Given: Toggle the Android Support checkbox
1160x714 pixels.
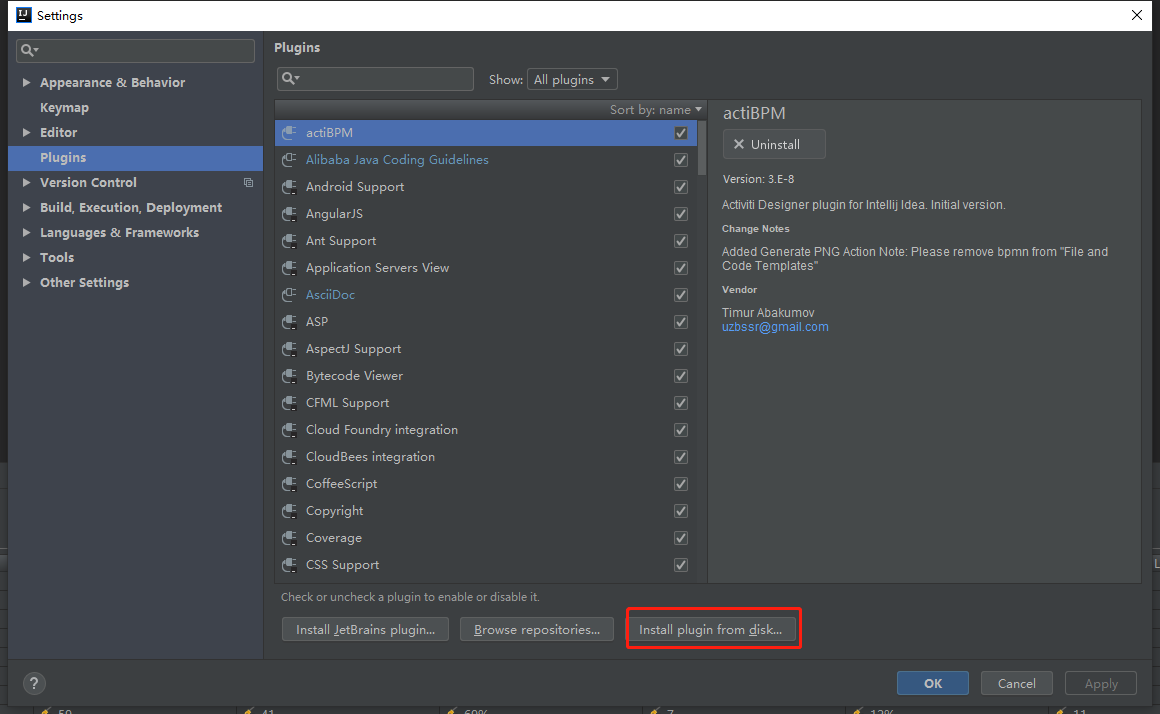Looking at the screenshot, I should click(x=681, y=187).
